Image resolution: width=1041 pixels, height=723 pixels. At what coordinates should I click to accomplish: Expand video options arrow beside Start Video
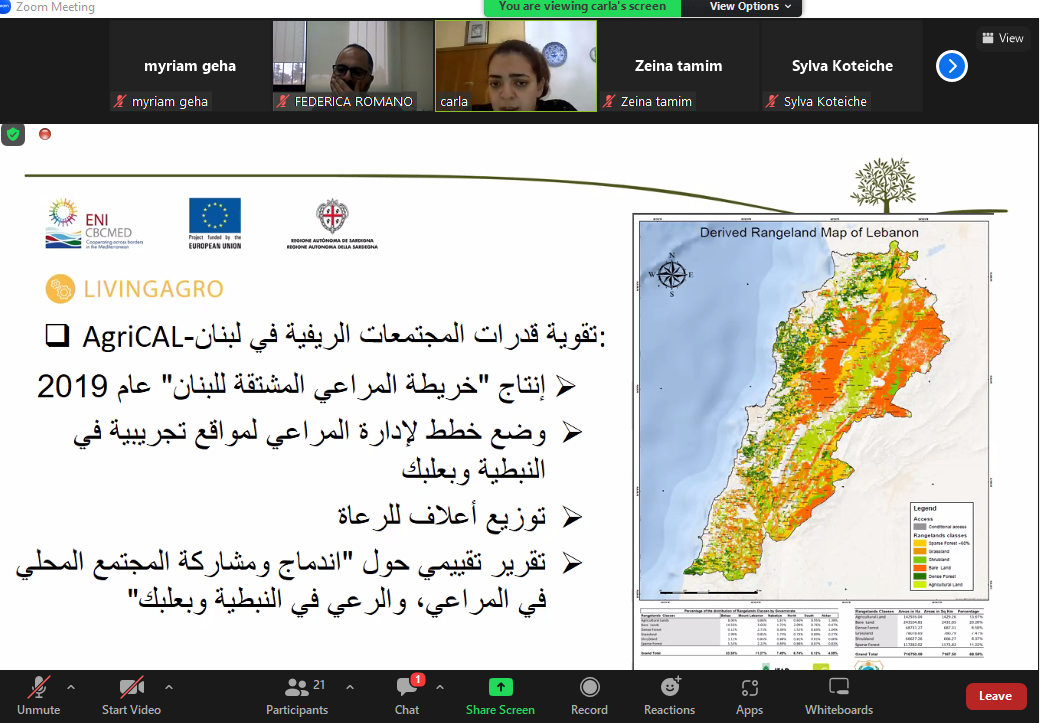(x=168, y=687)
